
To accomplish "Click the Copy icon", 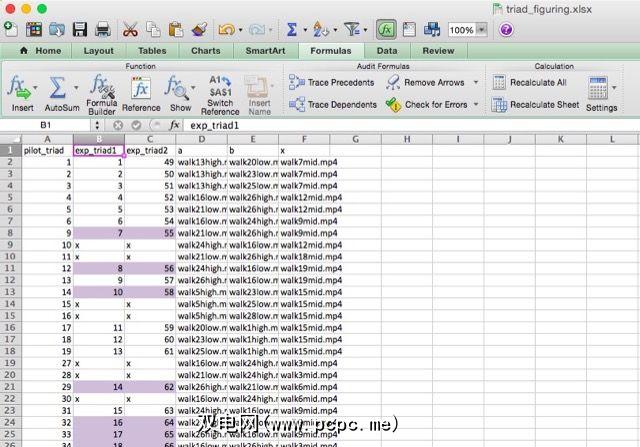I will click(x=153, y=29).
